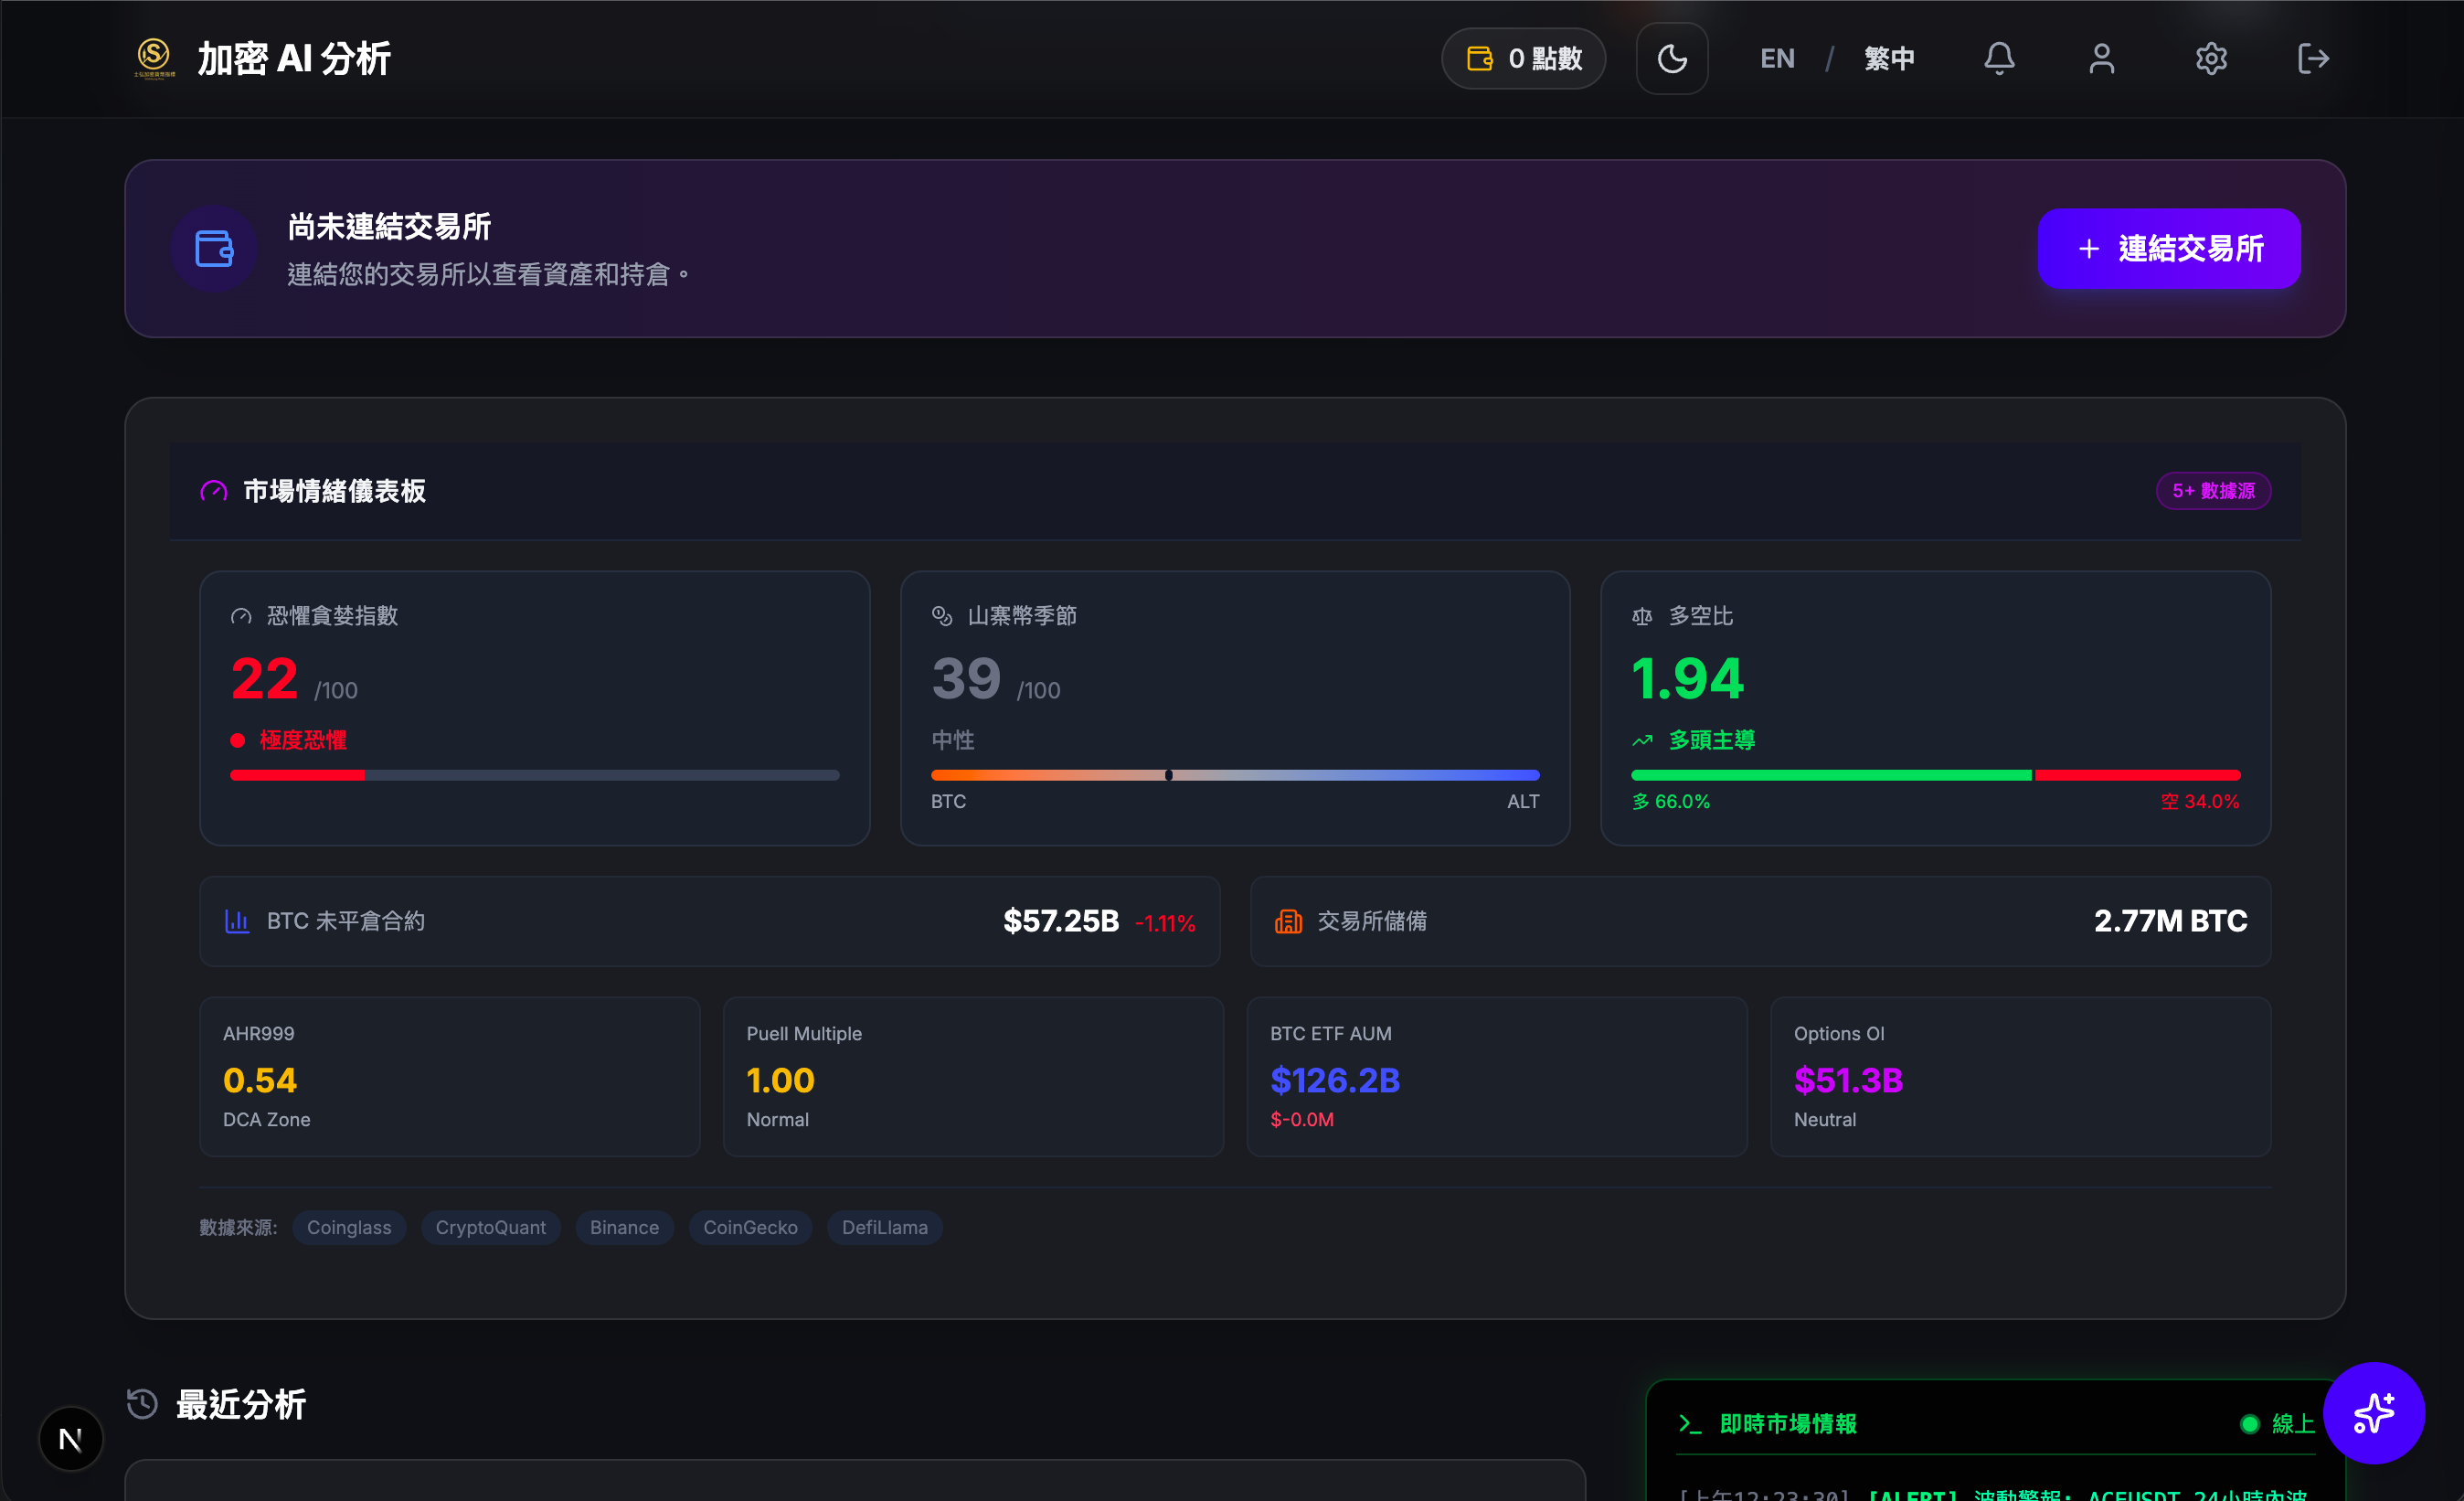Click the notification bell icon
The width and height of the screenshot is (2464, 1501).
1998,58
